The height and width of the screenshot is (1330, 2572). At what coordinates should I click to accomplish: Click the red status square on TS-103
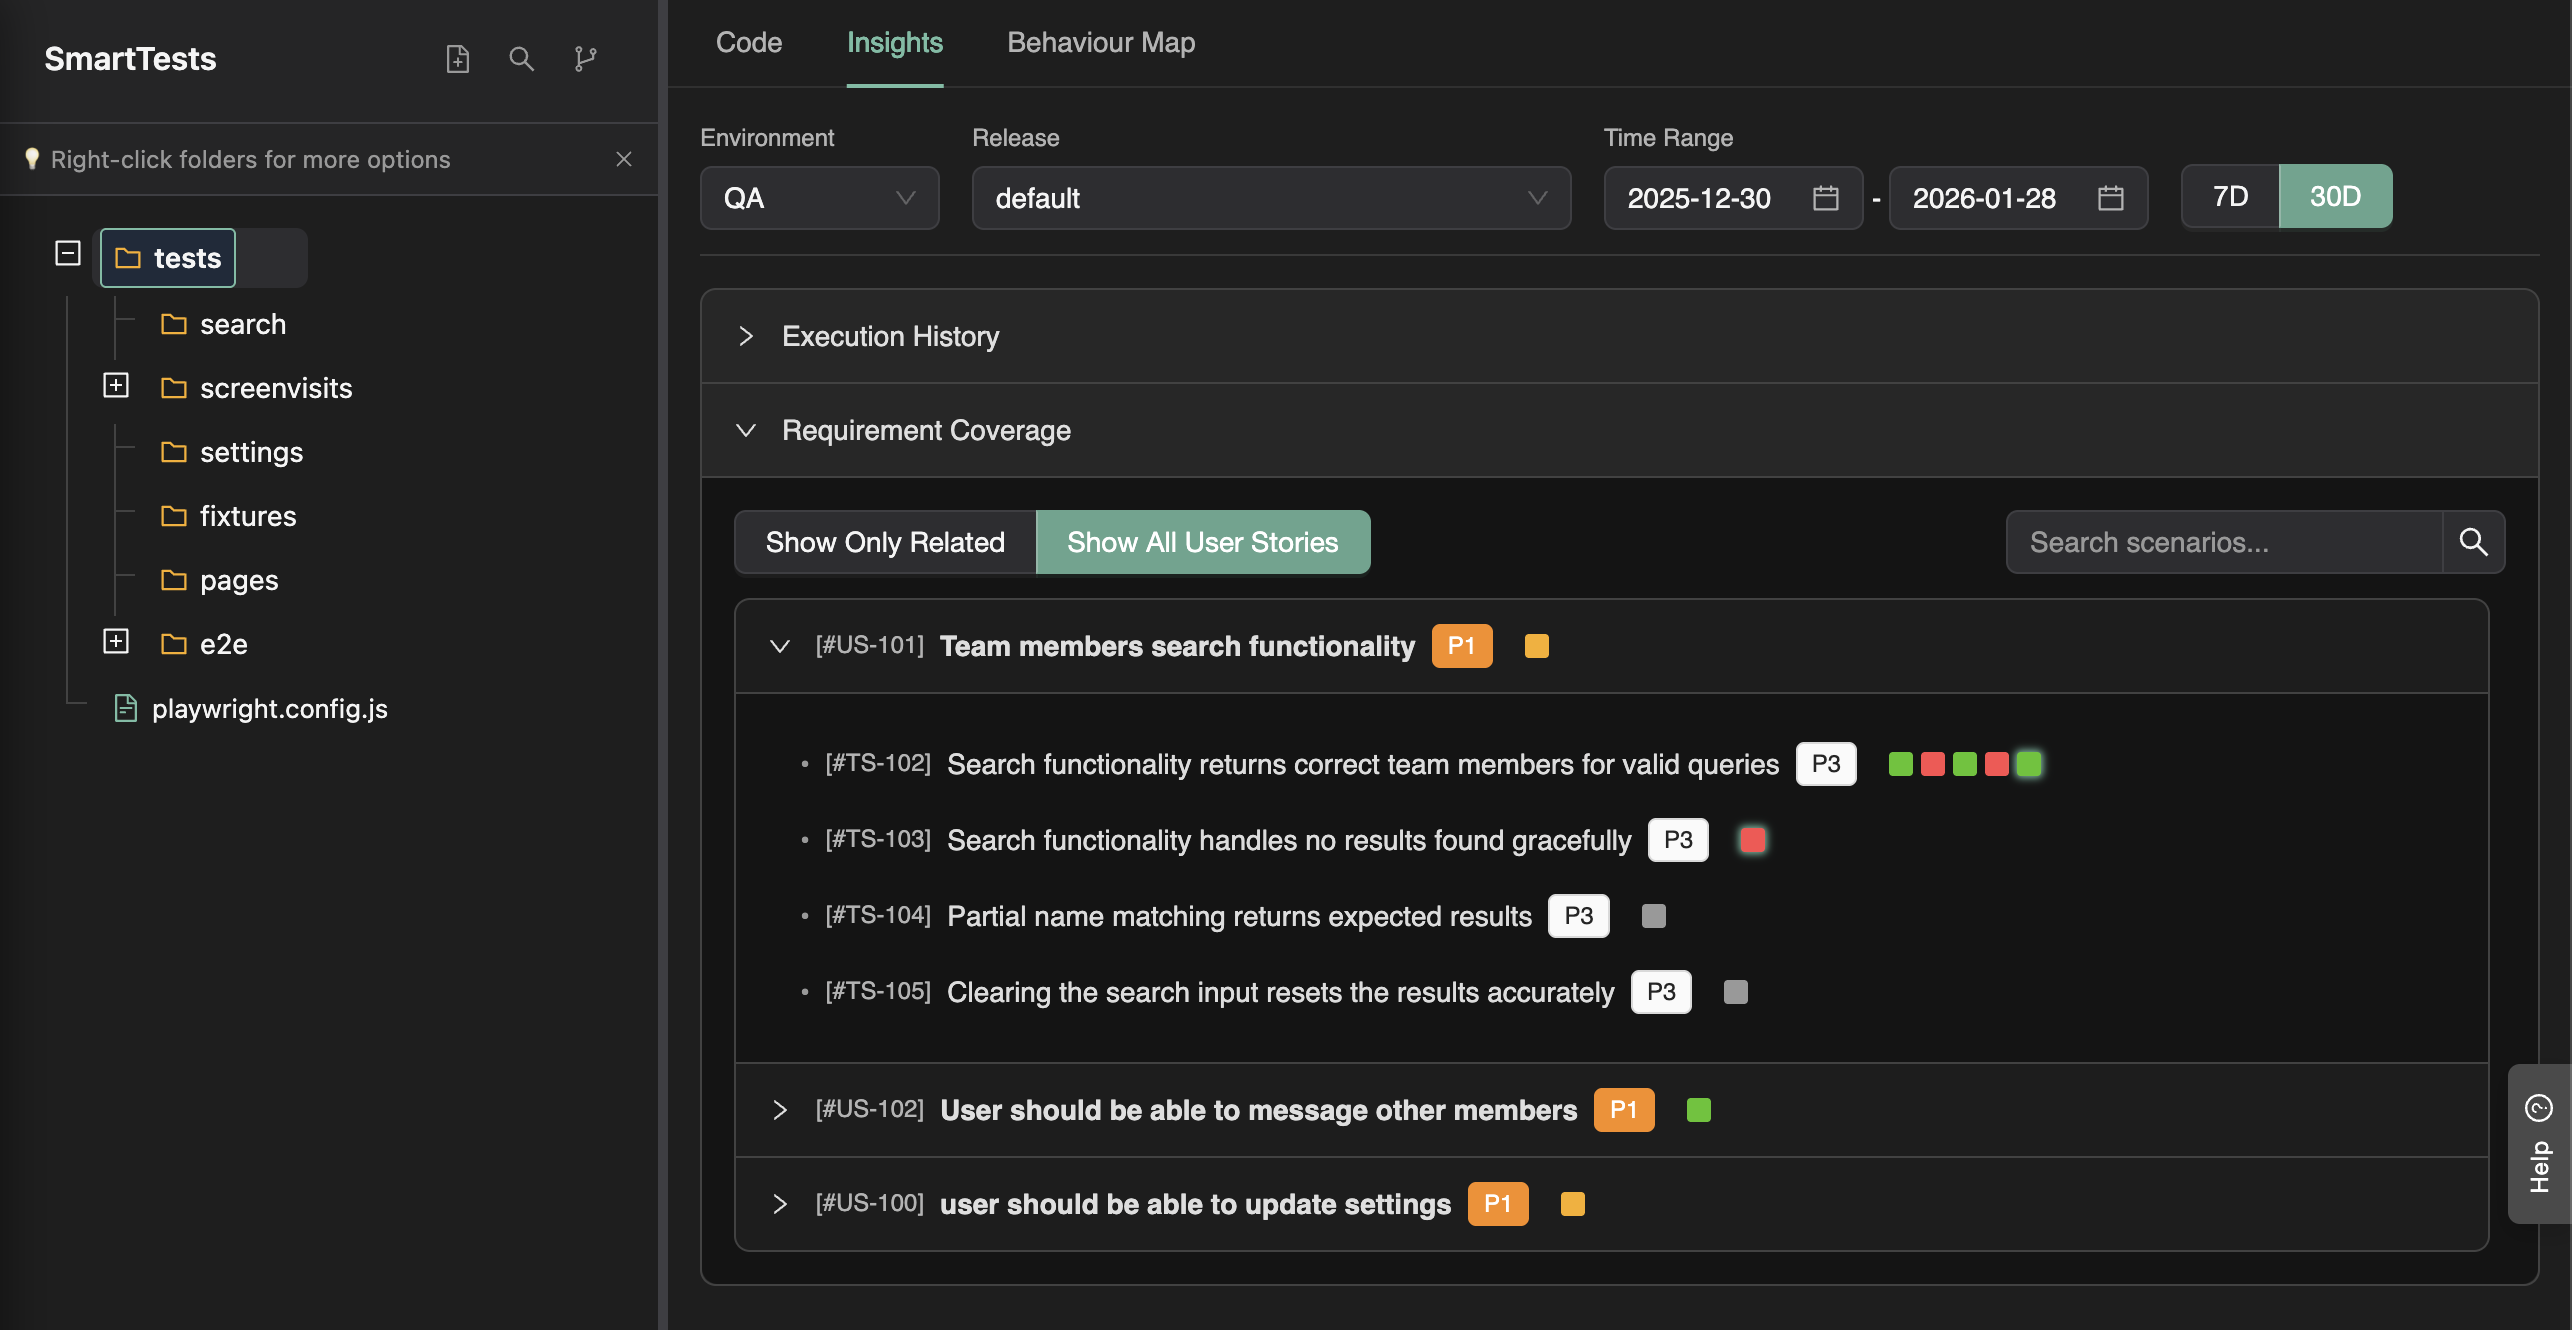pos(1751,840)
